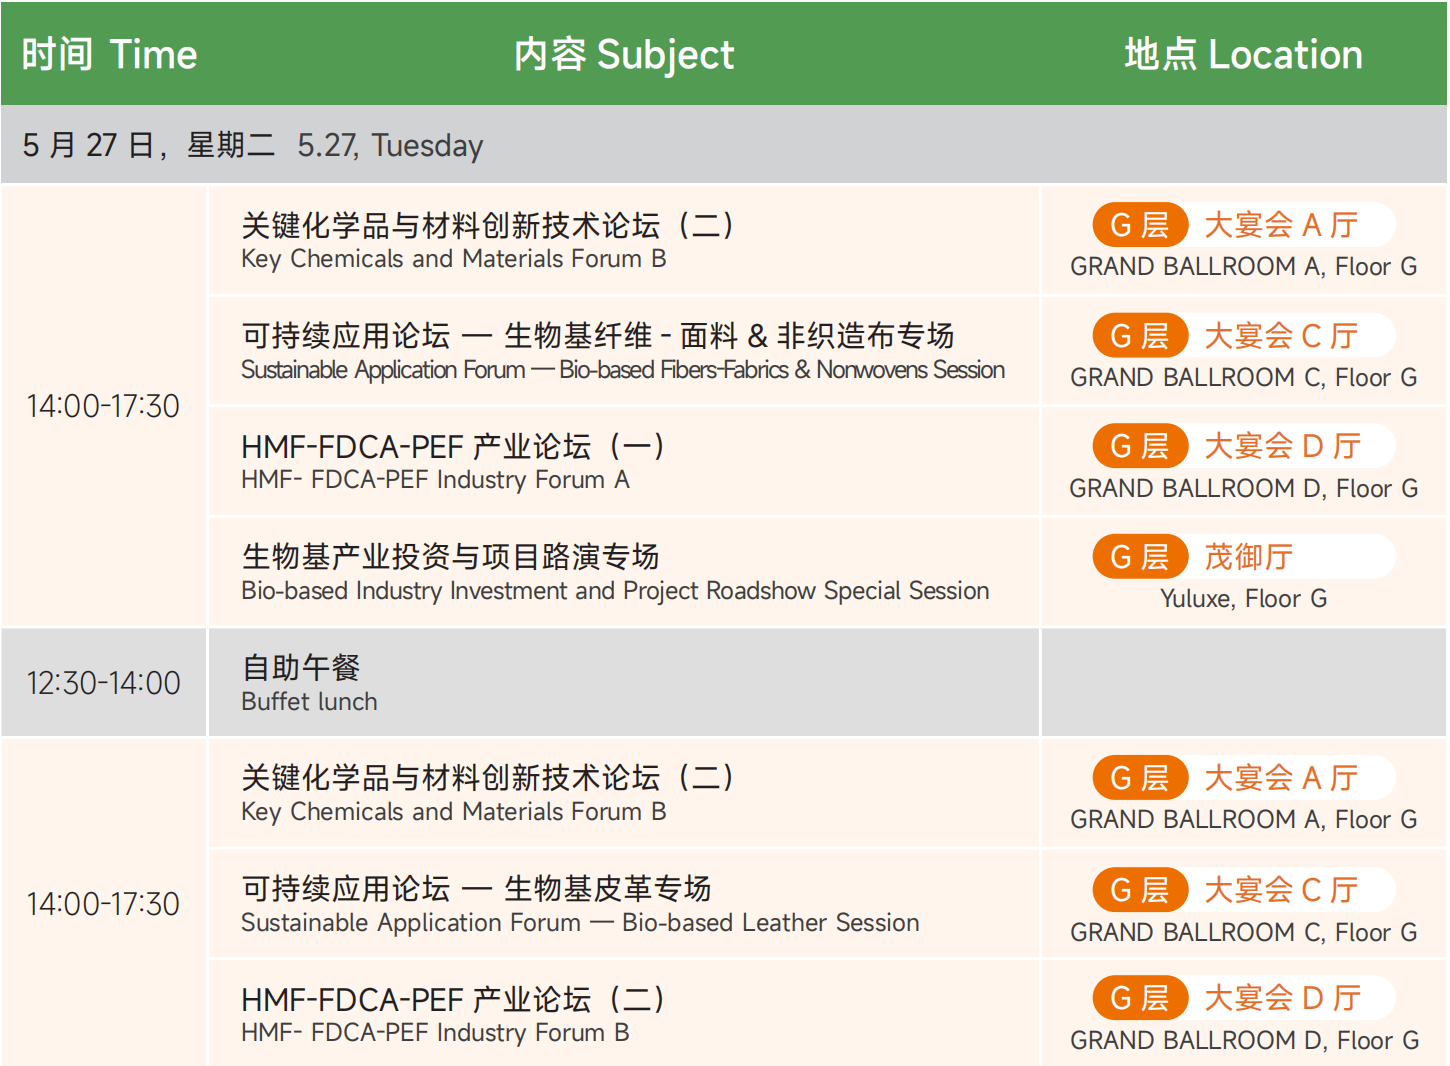Open the Bio-based Leather Session entry

click(x=580, y=923)
